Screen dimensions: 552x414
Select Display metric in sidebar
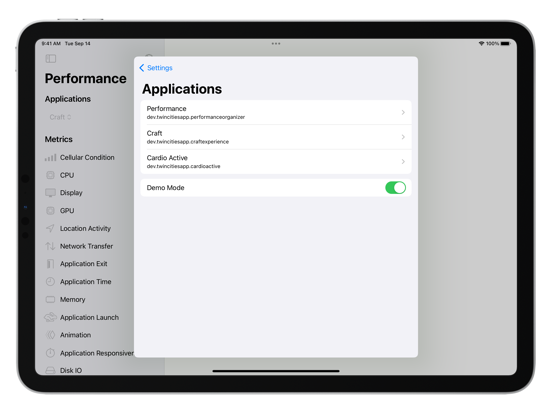pos(71,193)
